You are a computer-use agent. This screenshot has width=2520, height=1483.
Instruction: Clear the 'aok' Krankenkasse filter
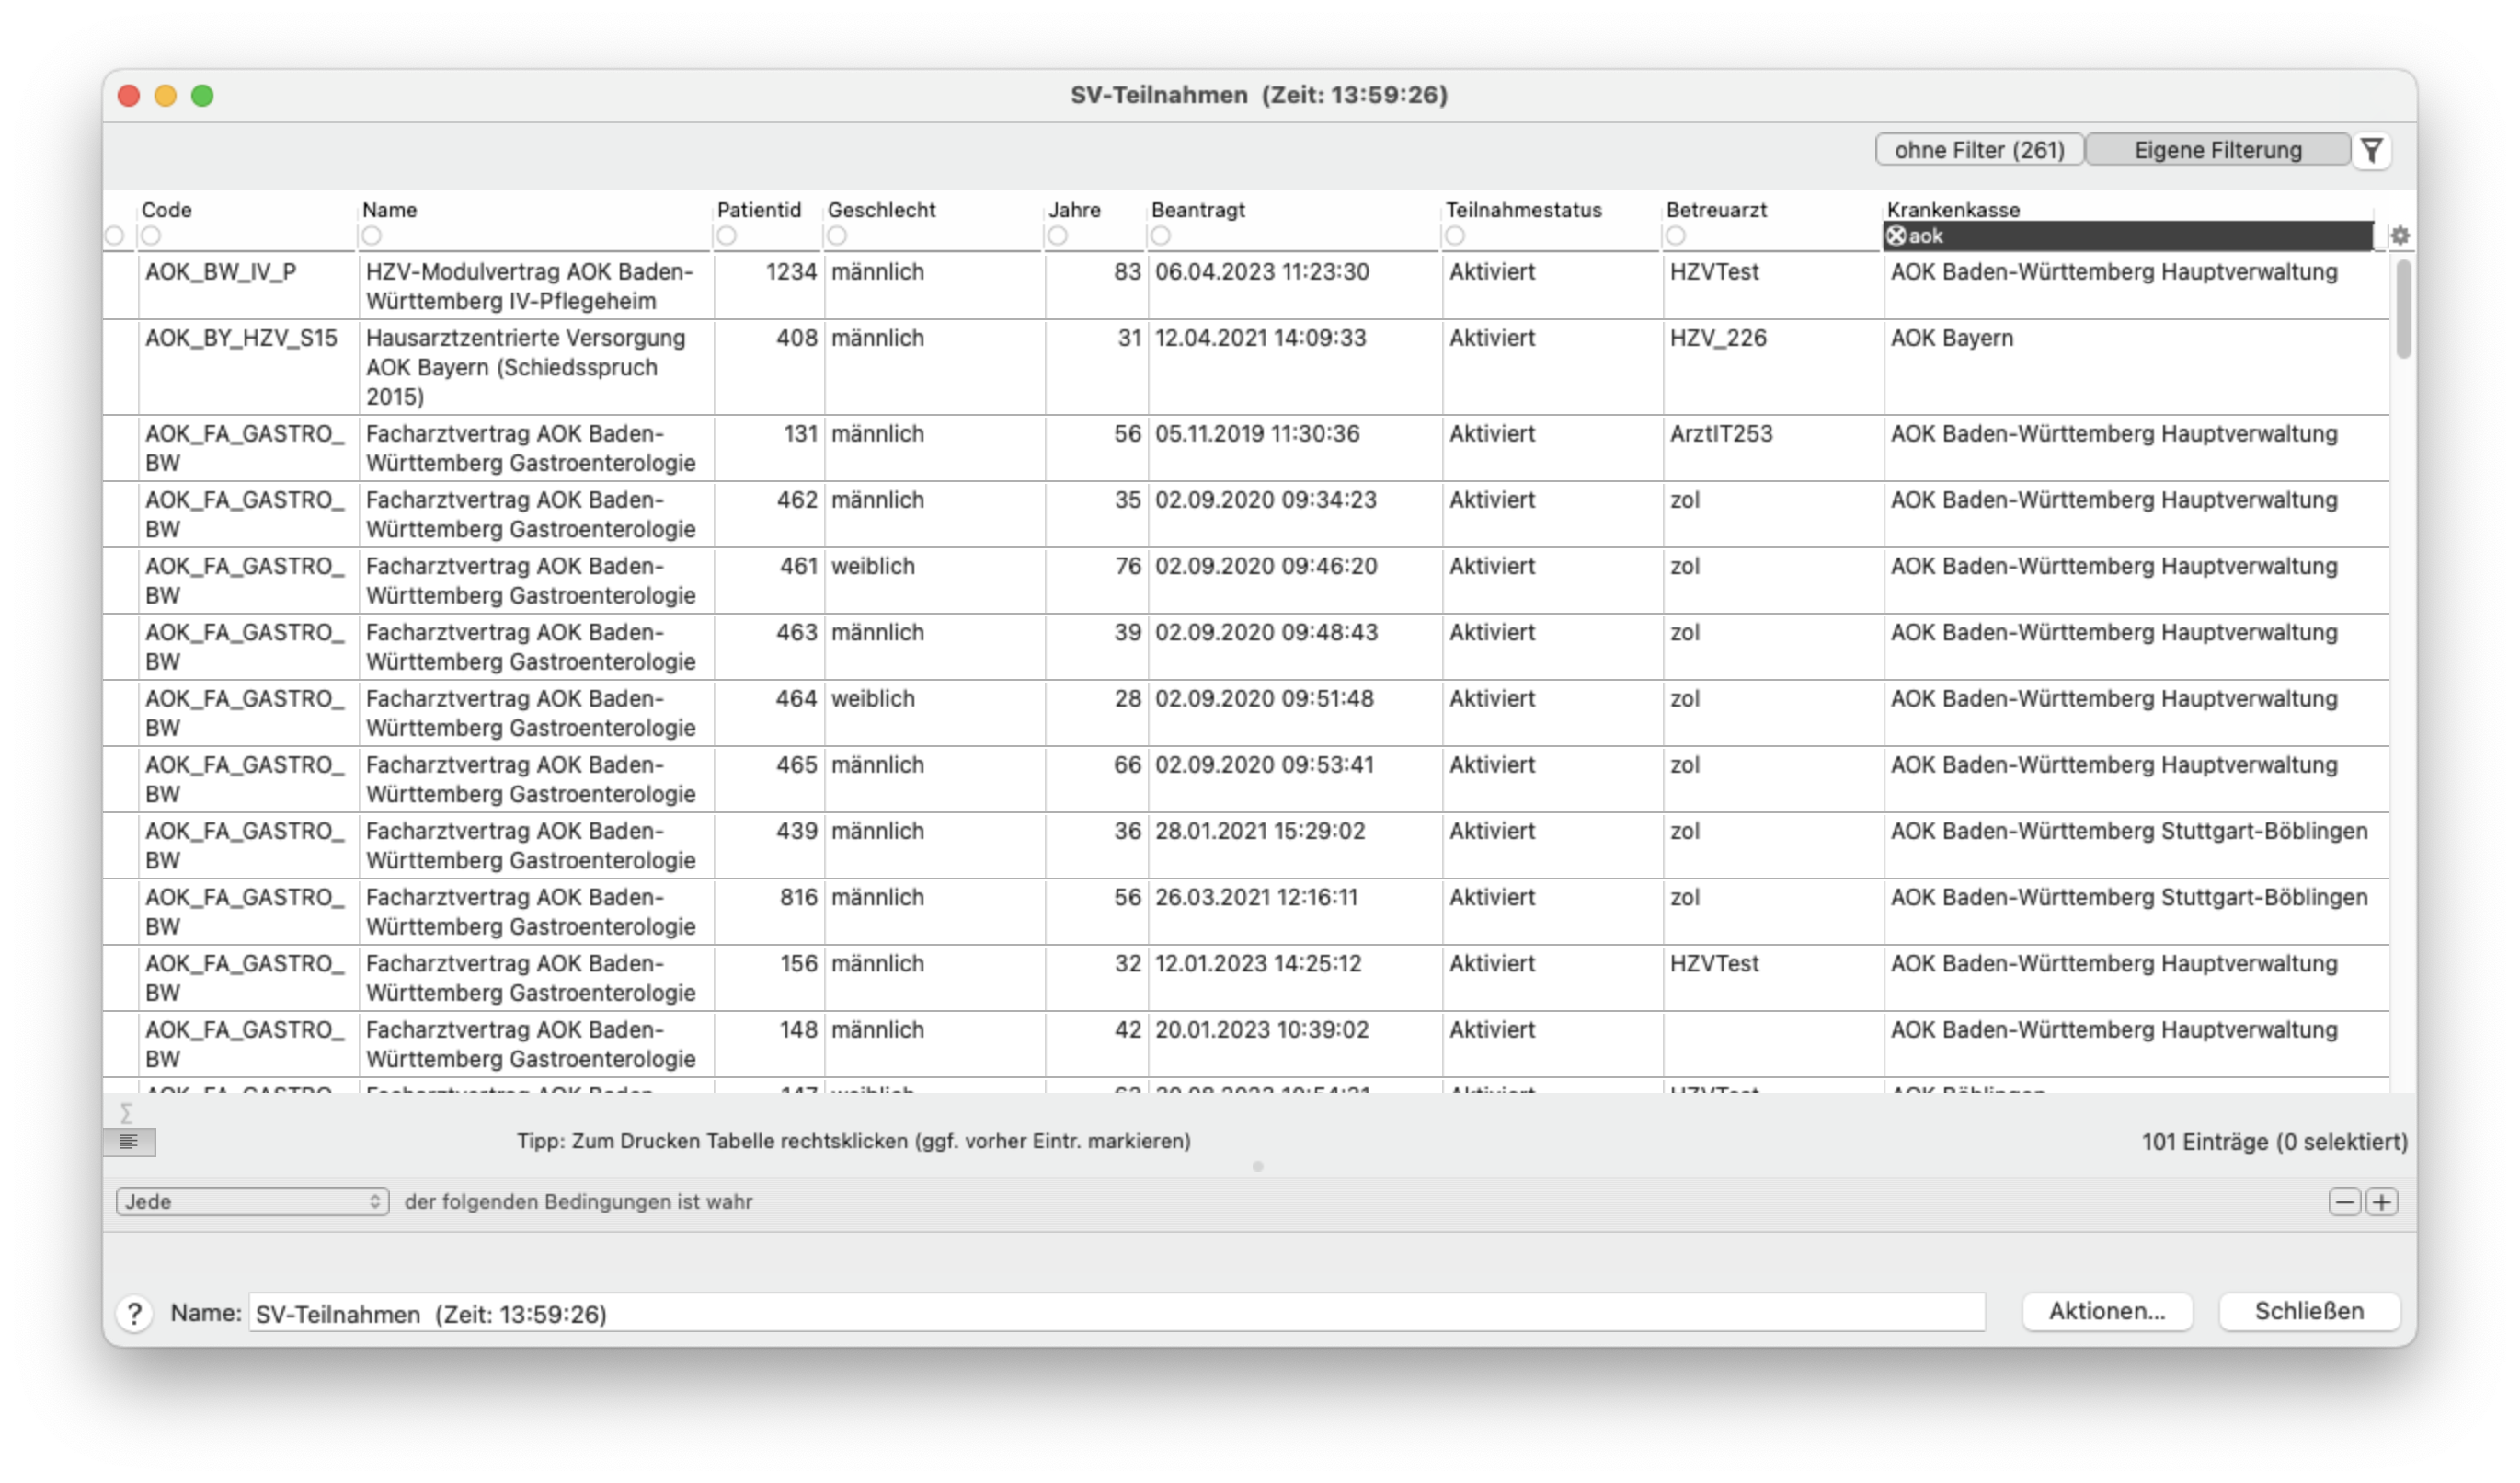(x=1895, y=236)
